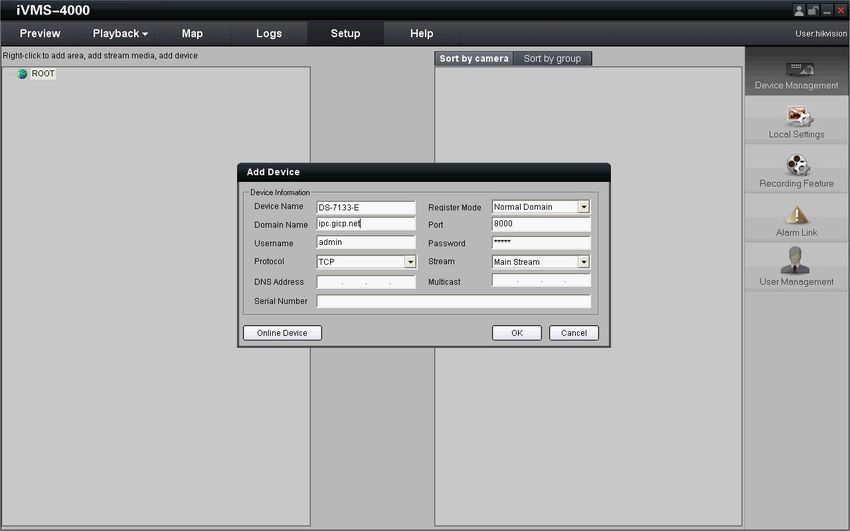Open Recording Feature icon
Viewport: 850px width, 531px height.
[x=798, y=165]
